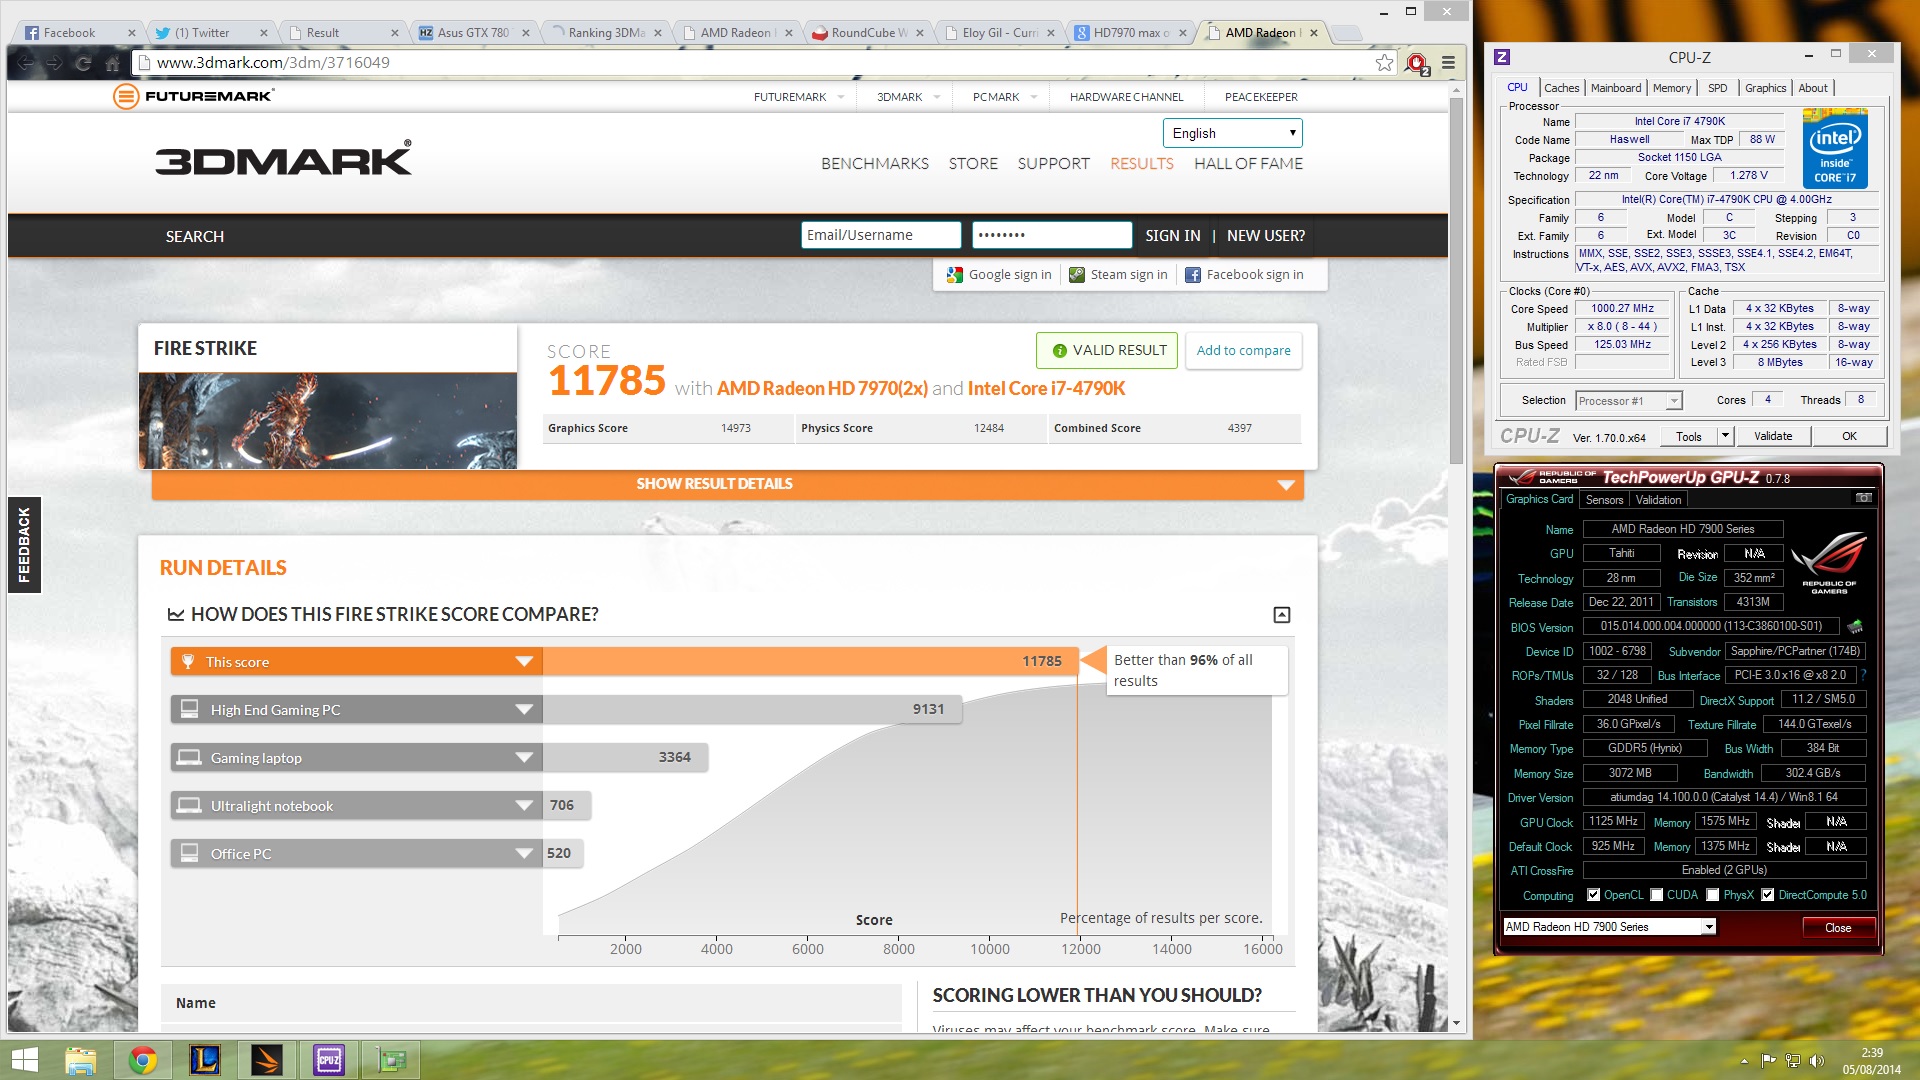The image size is (1920, 1080).
Task: Toggle the PhysX checkbox
Action: coord(1713,895)
